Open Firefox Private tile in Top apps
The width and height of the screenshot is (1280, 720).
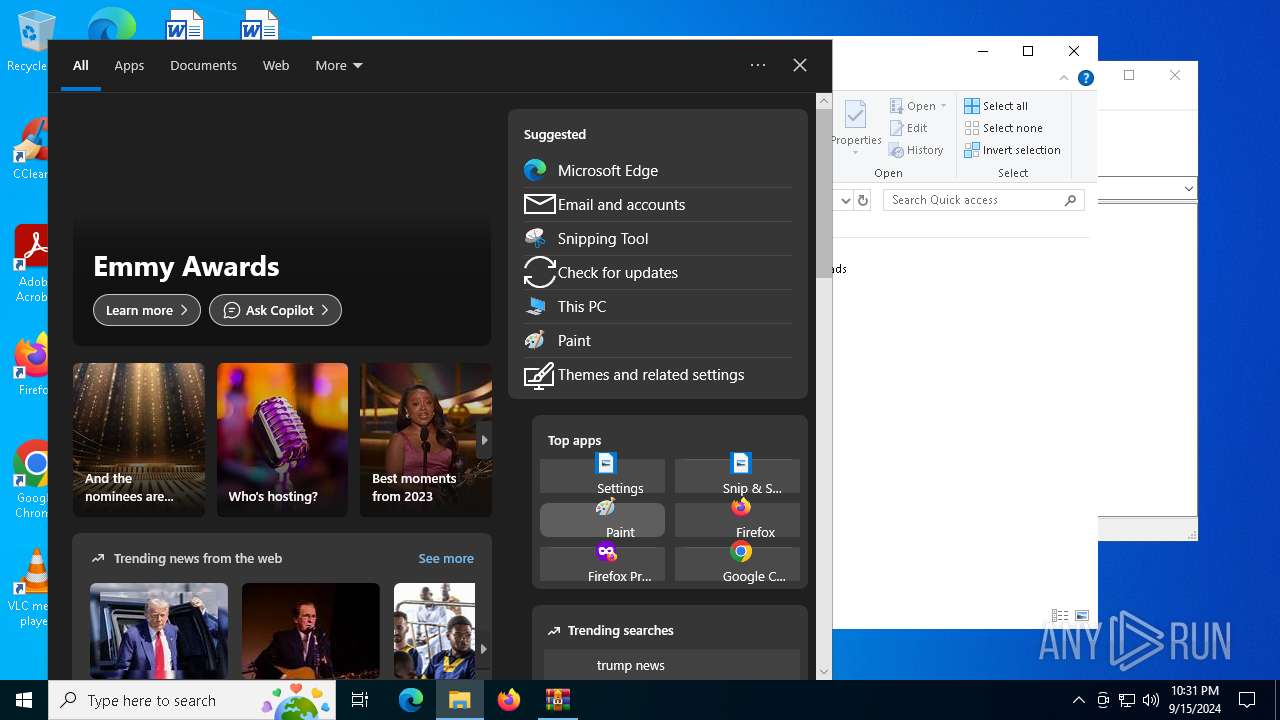[602, 564]
